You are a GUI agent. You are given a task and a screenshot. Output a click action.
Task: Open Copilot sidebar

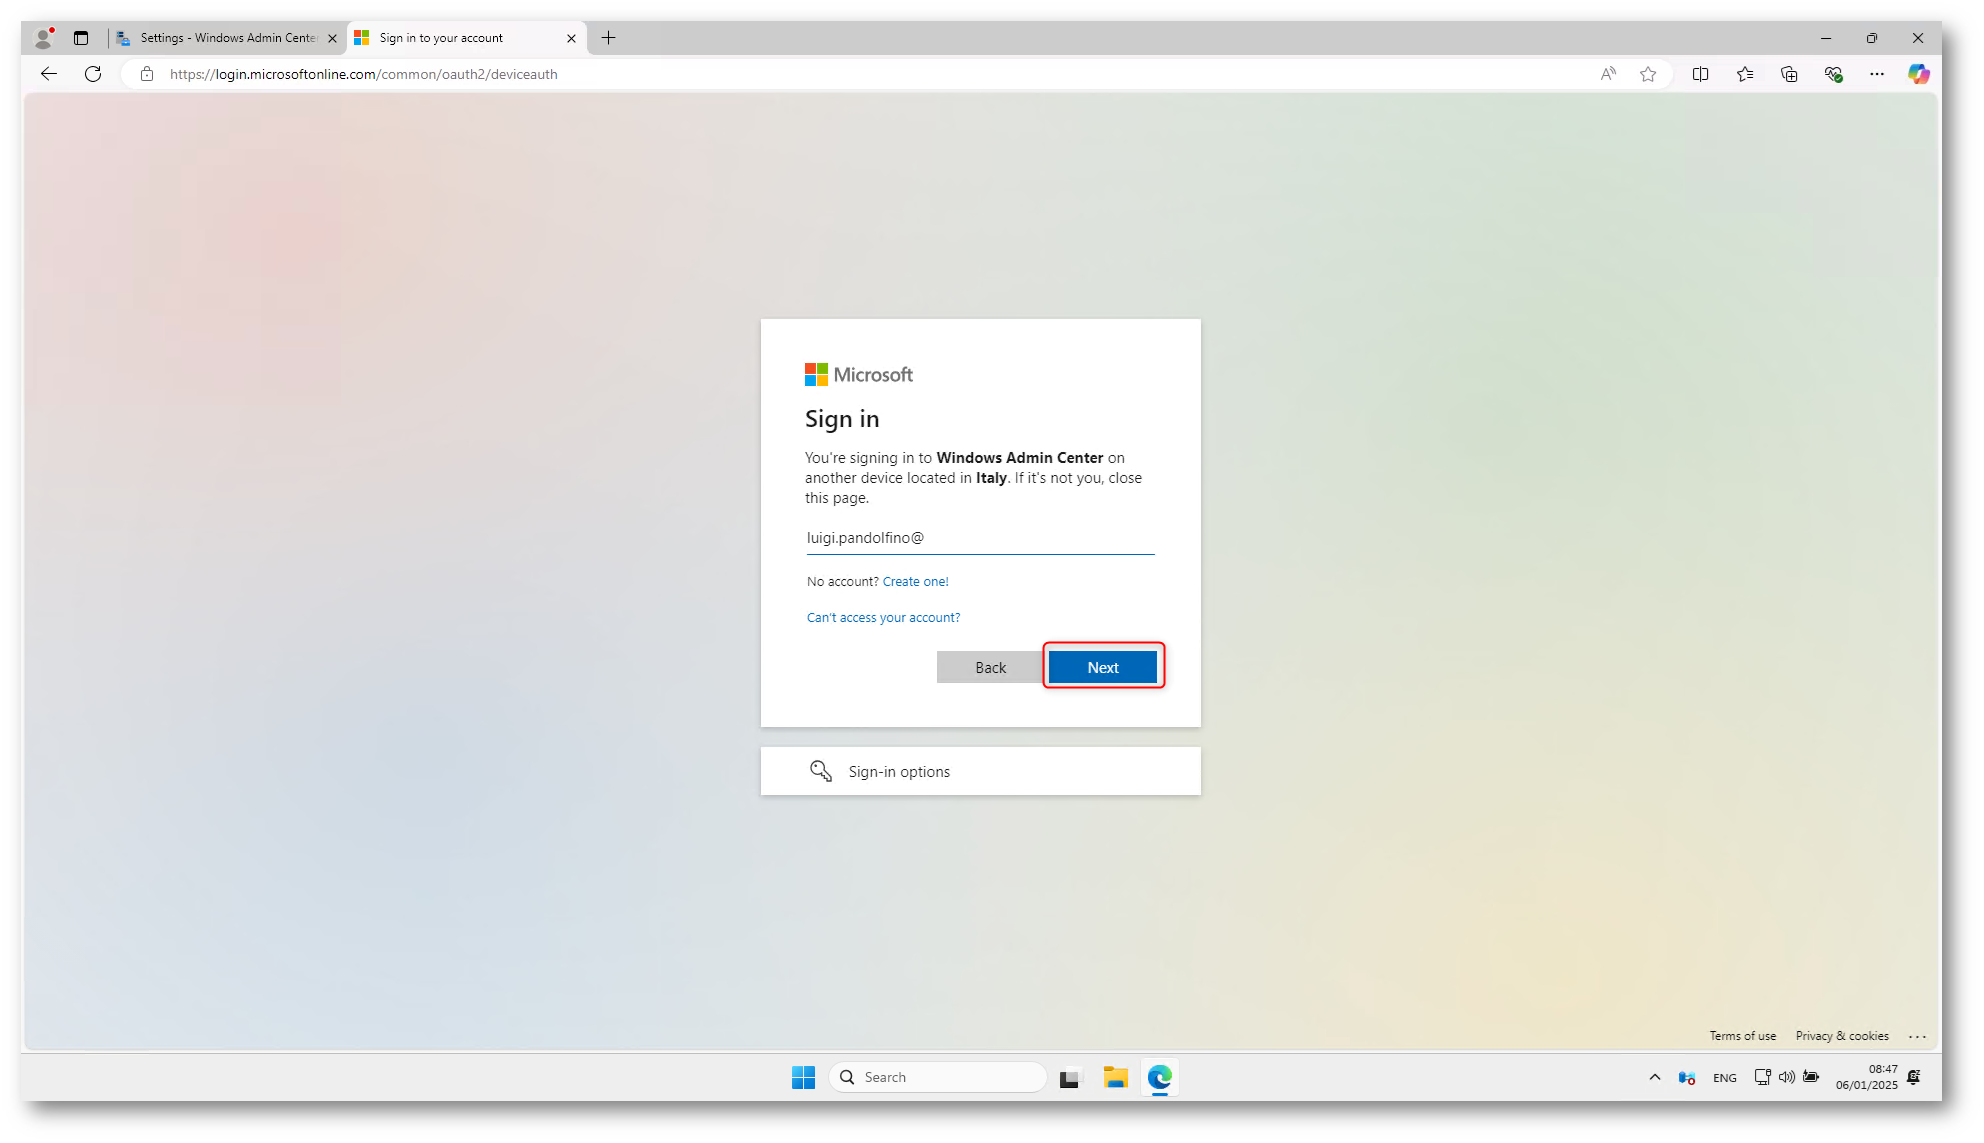(1918, 74)
